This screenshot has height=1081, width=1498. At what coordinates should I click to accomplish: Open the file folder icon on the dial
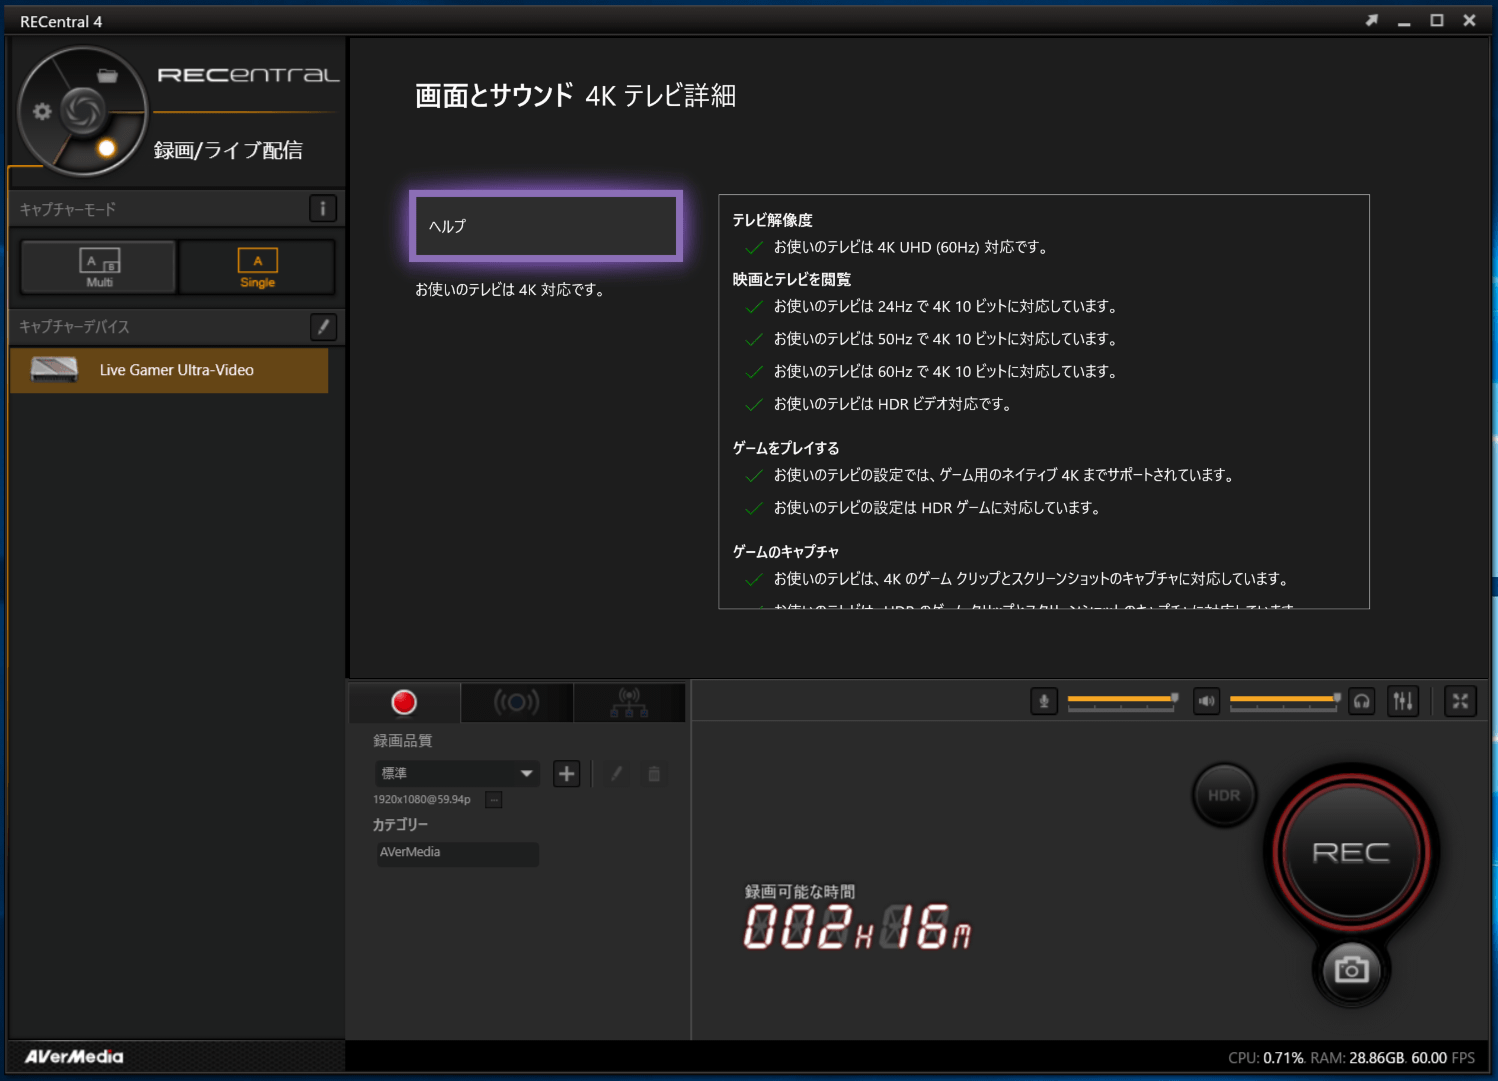107,75
